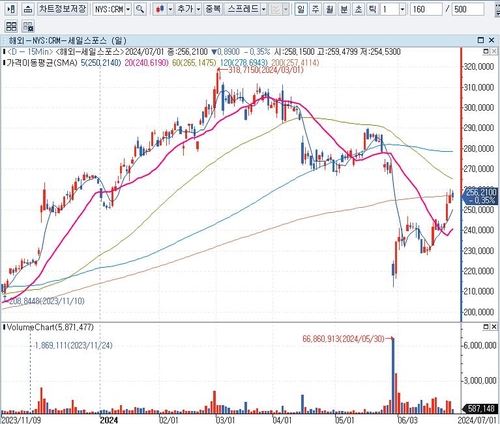The image size is (500, 424).
Task: Select the 일 (daily) period toggle
Action: click(x=301, y=9)
